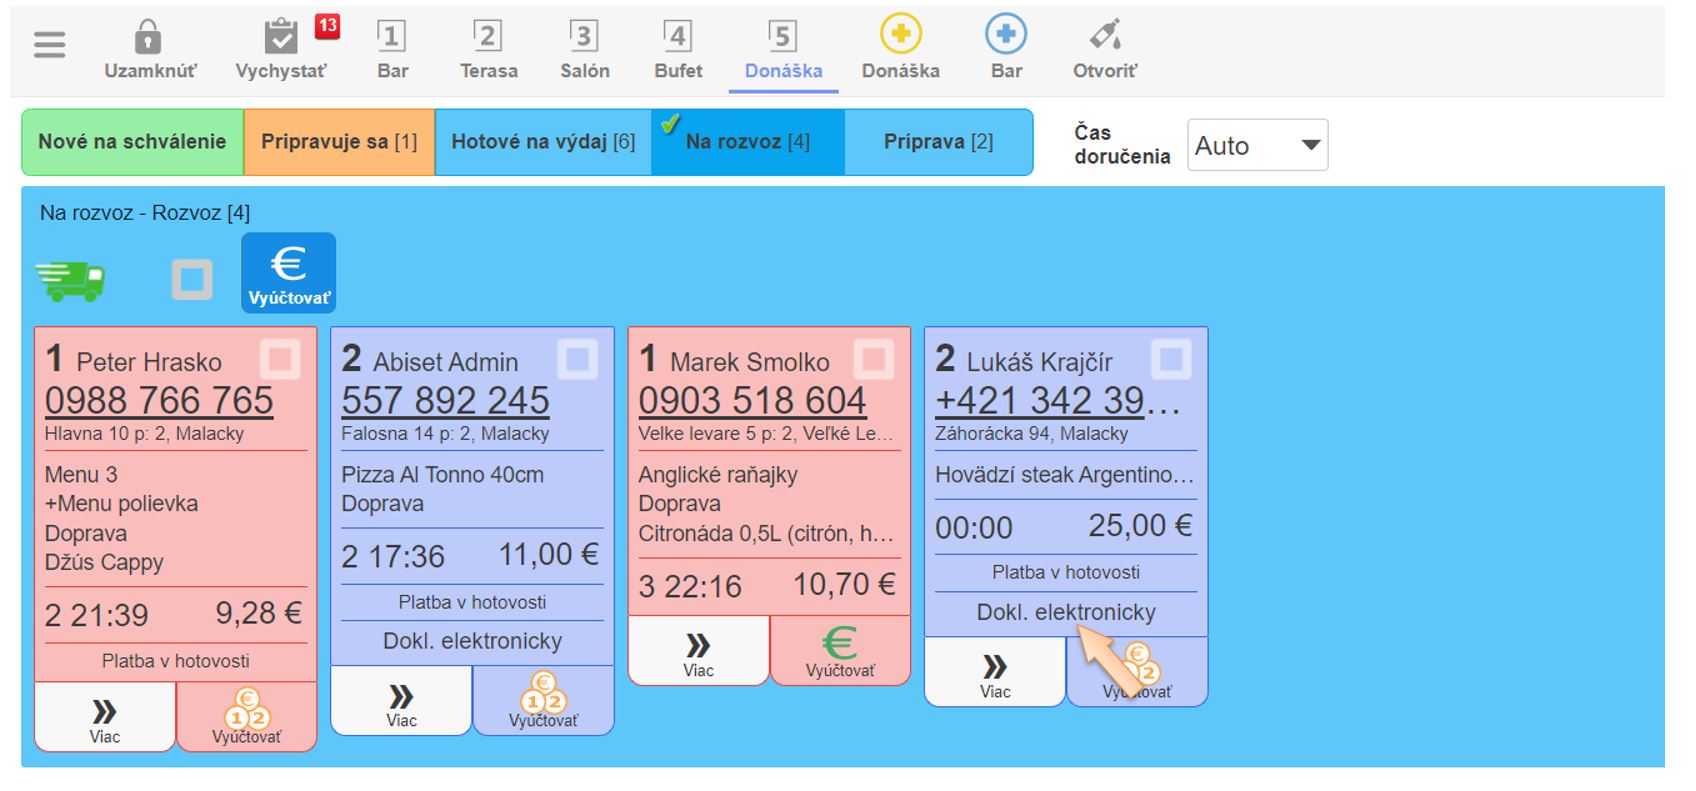The width and height of the screenshot is (1696, 791).
Task: Click Vyúčtovať on Marek Smolko order
Action: pyautogui.click(x=840, y=651)
